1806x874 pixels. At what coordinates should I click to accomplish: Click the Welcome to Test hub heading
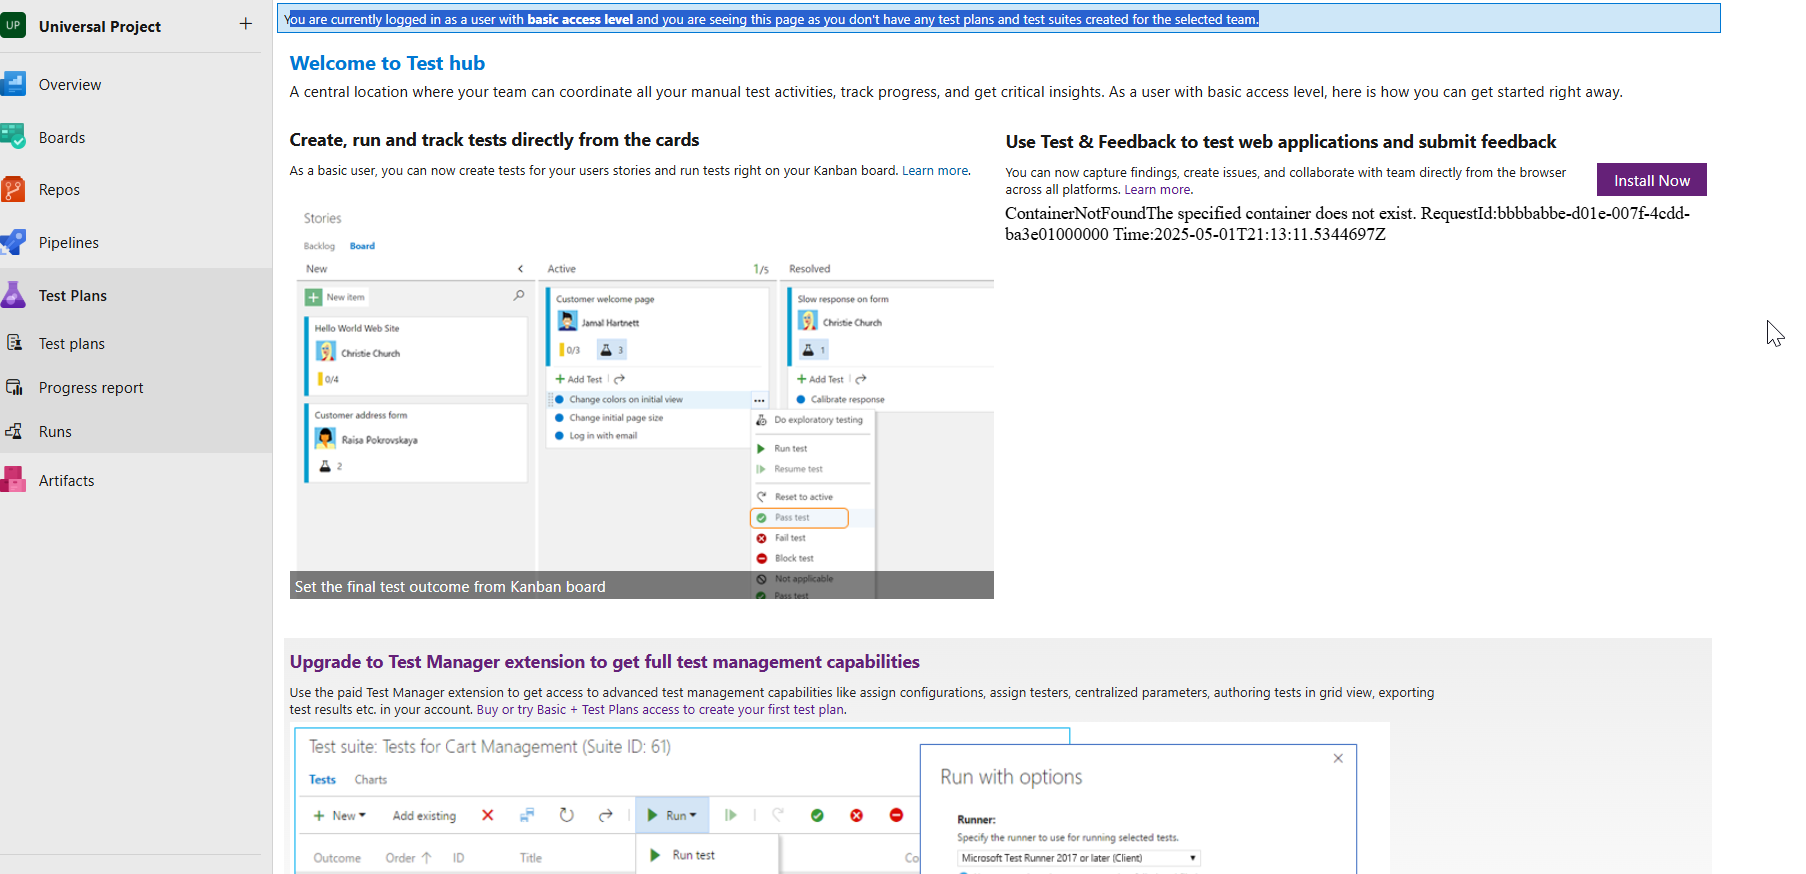click(x=387, y=63)
